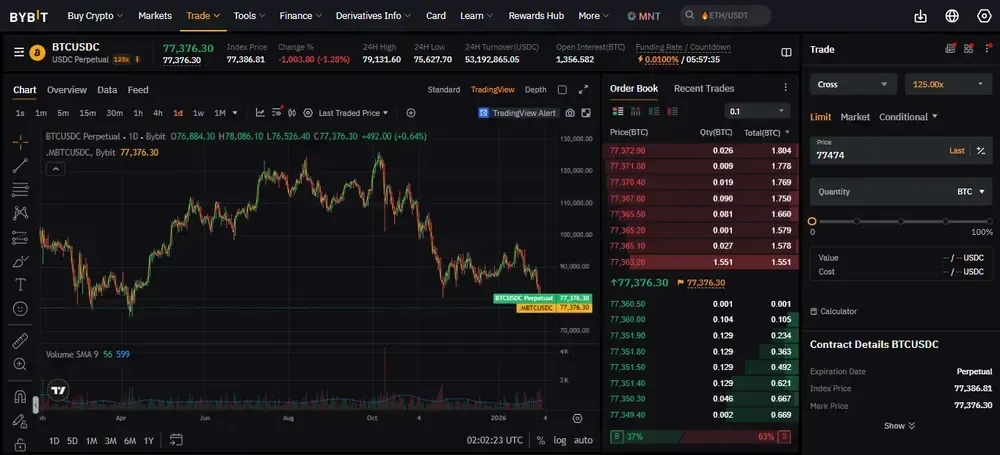Select the brush drawing tool
The image size is (1000, 455).
(x=20, y=261)
